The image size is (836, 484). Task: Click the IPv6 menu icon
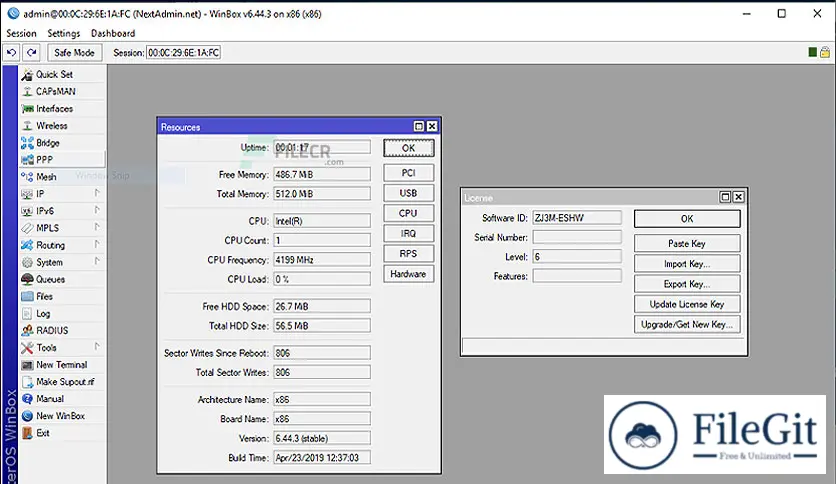coord(27,211)
